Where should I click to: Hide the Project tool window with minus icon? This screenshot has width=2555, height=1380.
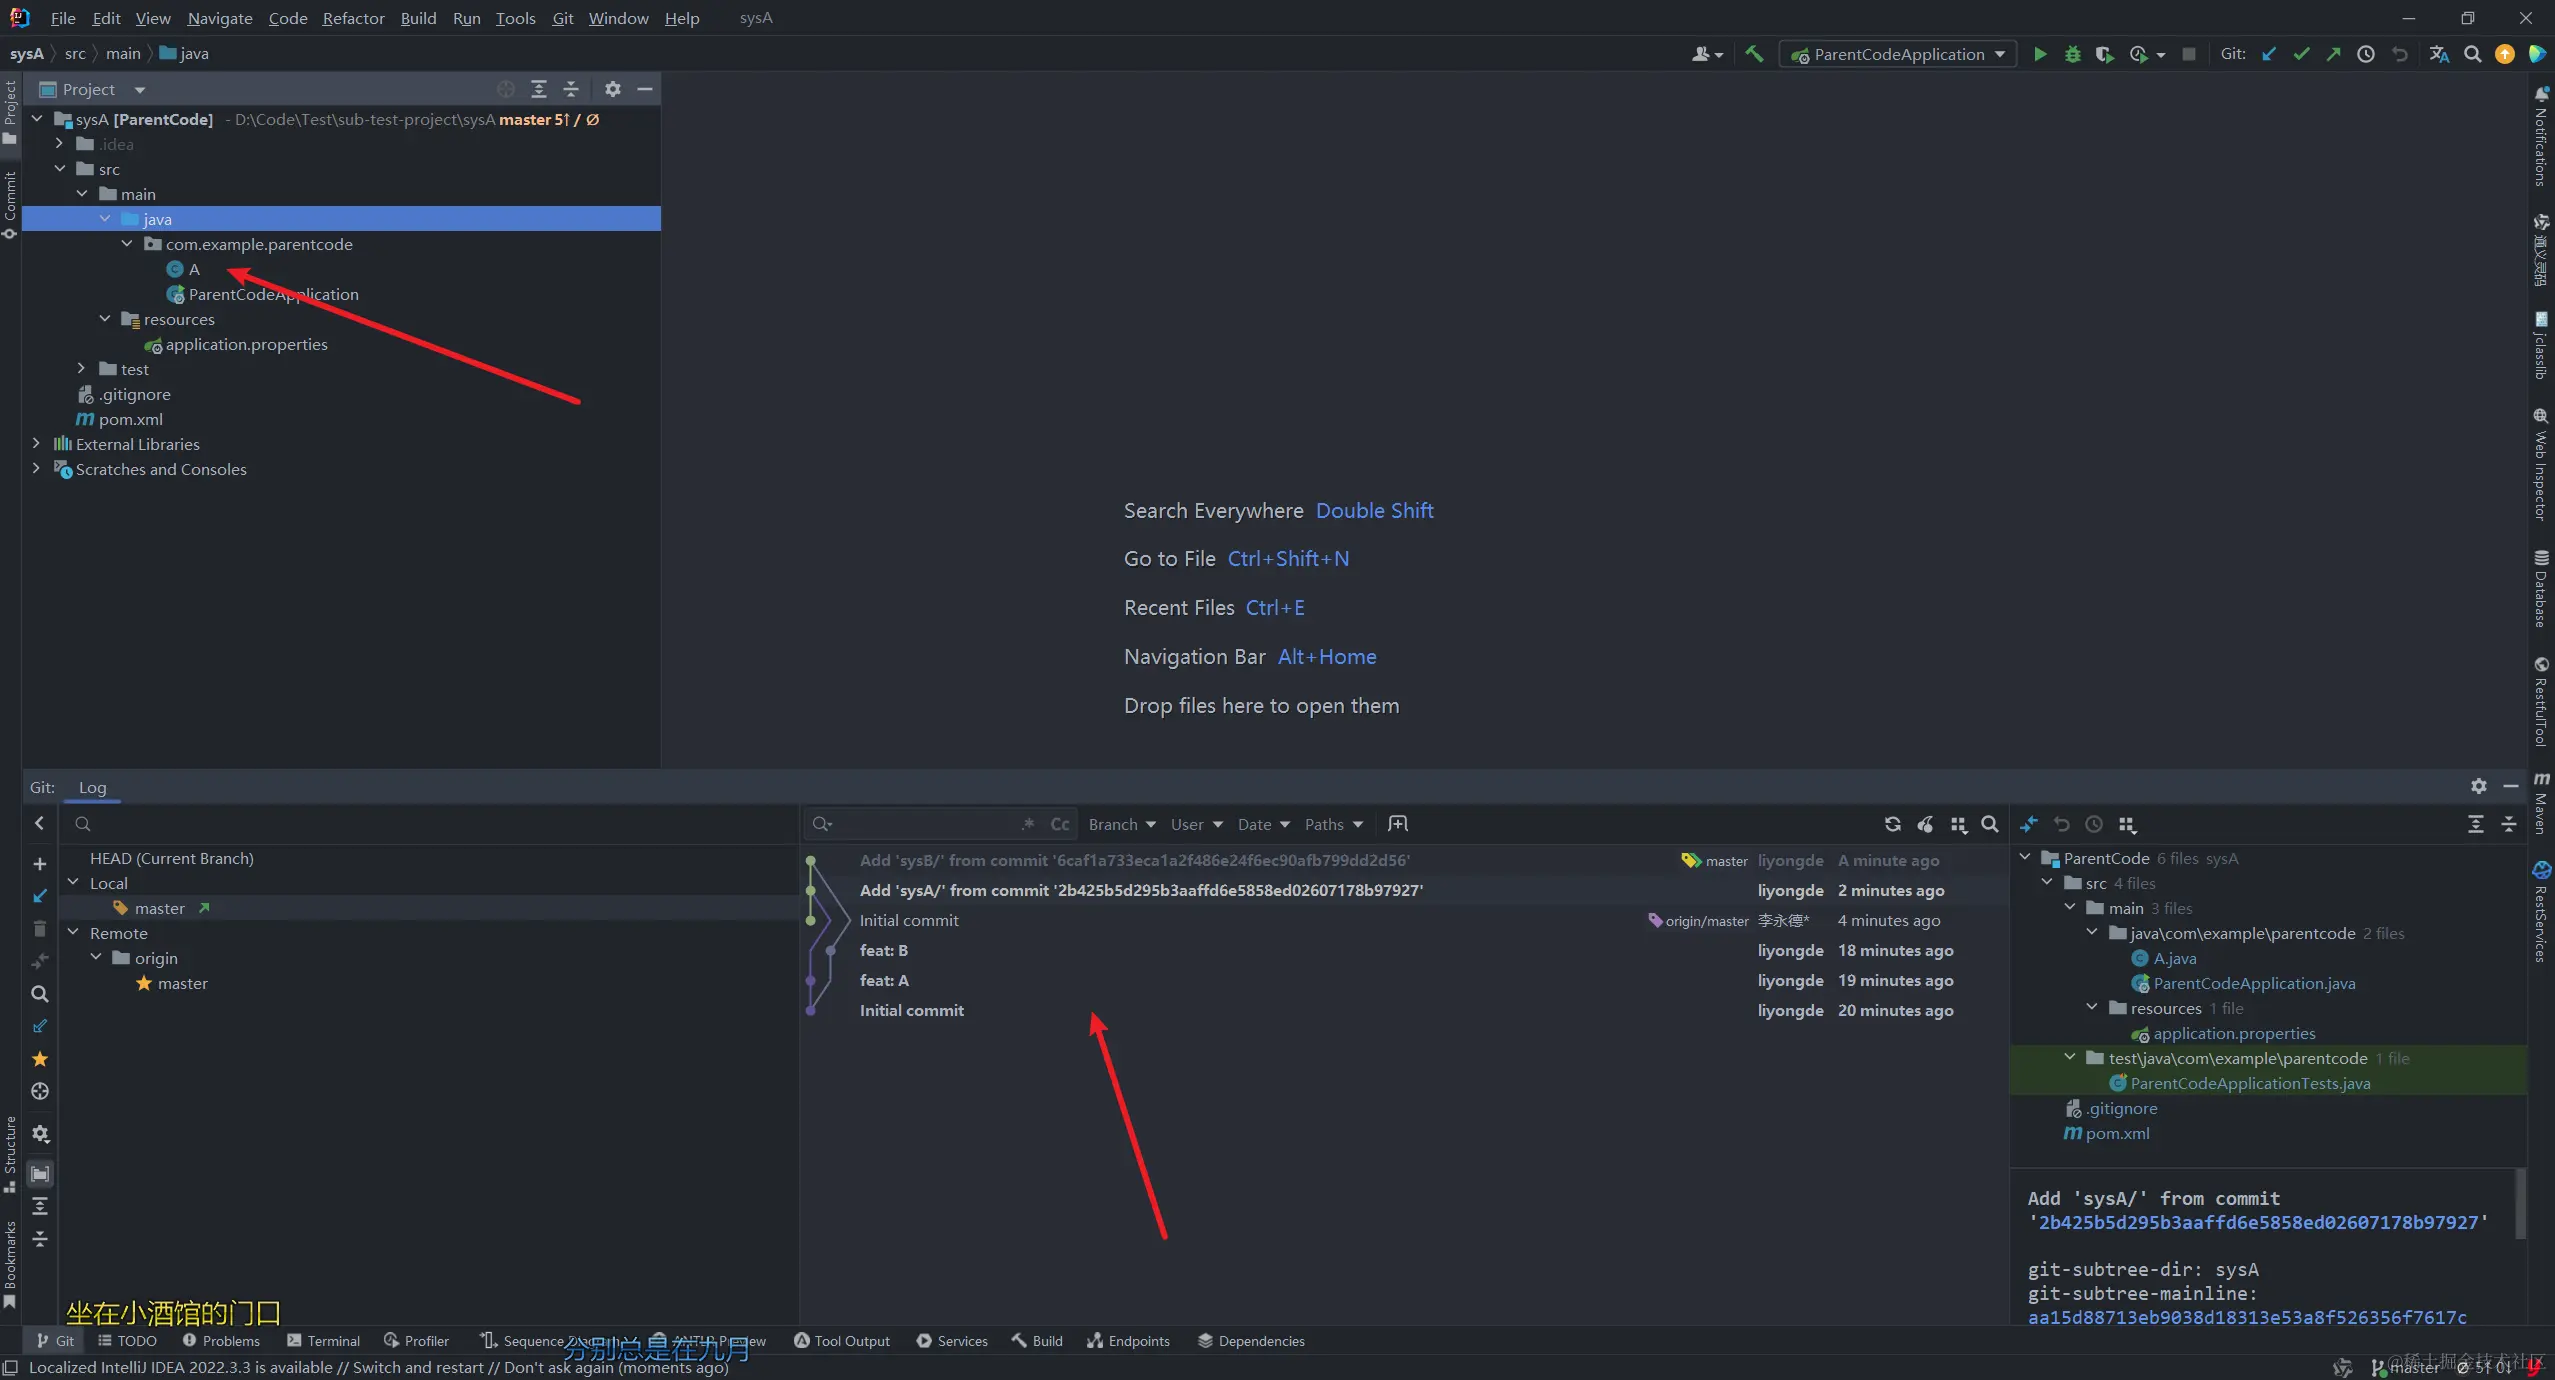click(645, 89)
